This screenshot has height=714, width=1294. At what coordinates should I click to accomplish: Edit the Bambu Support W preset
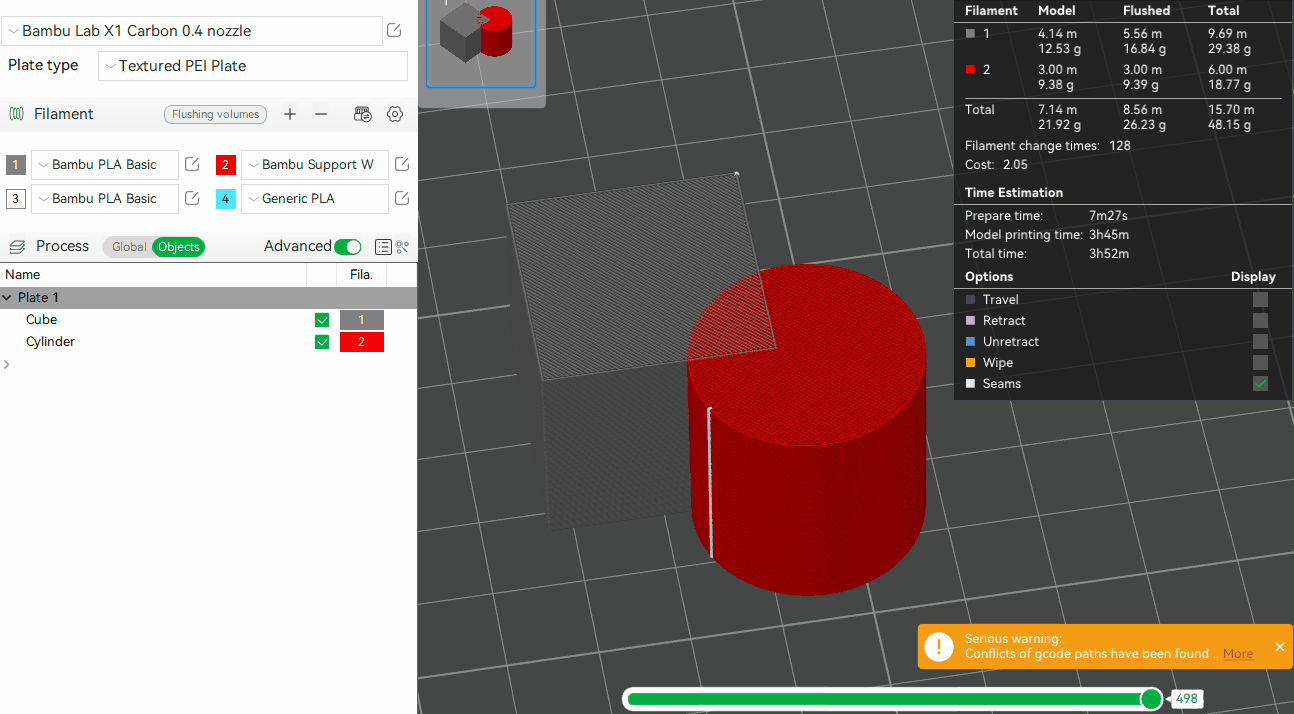(x=402, y=165)
